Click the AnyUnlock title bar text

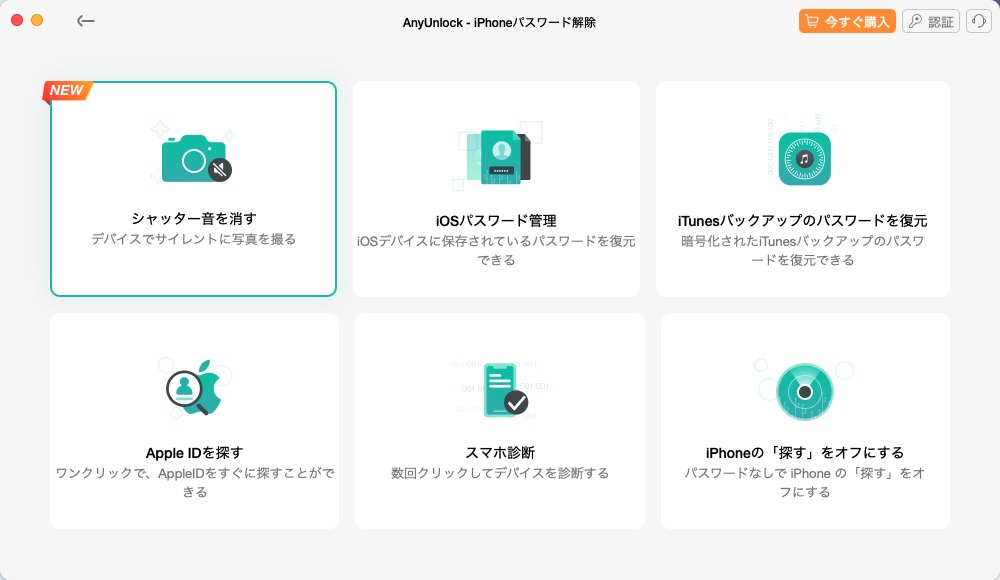coord(500,20)
